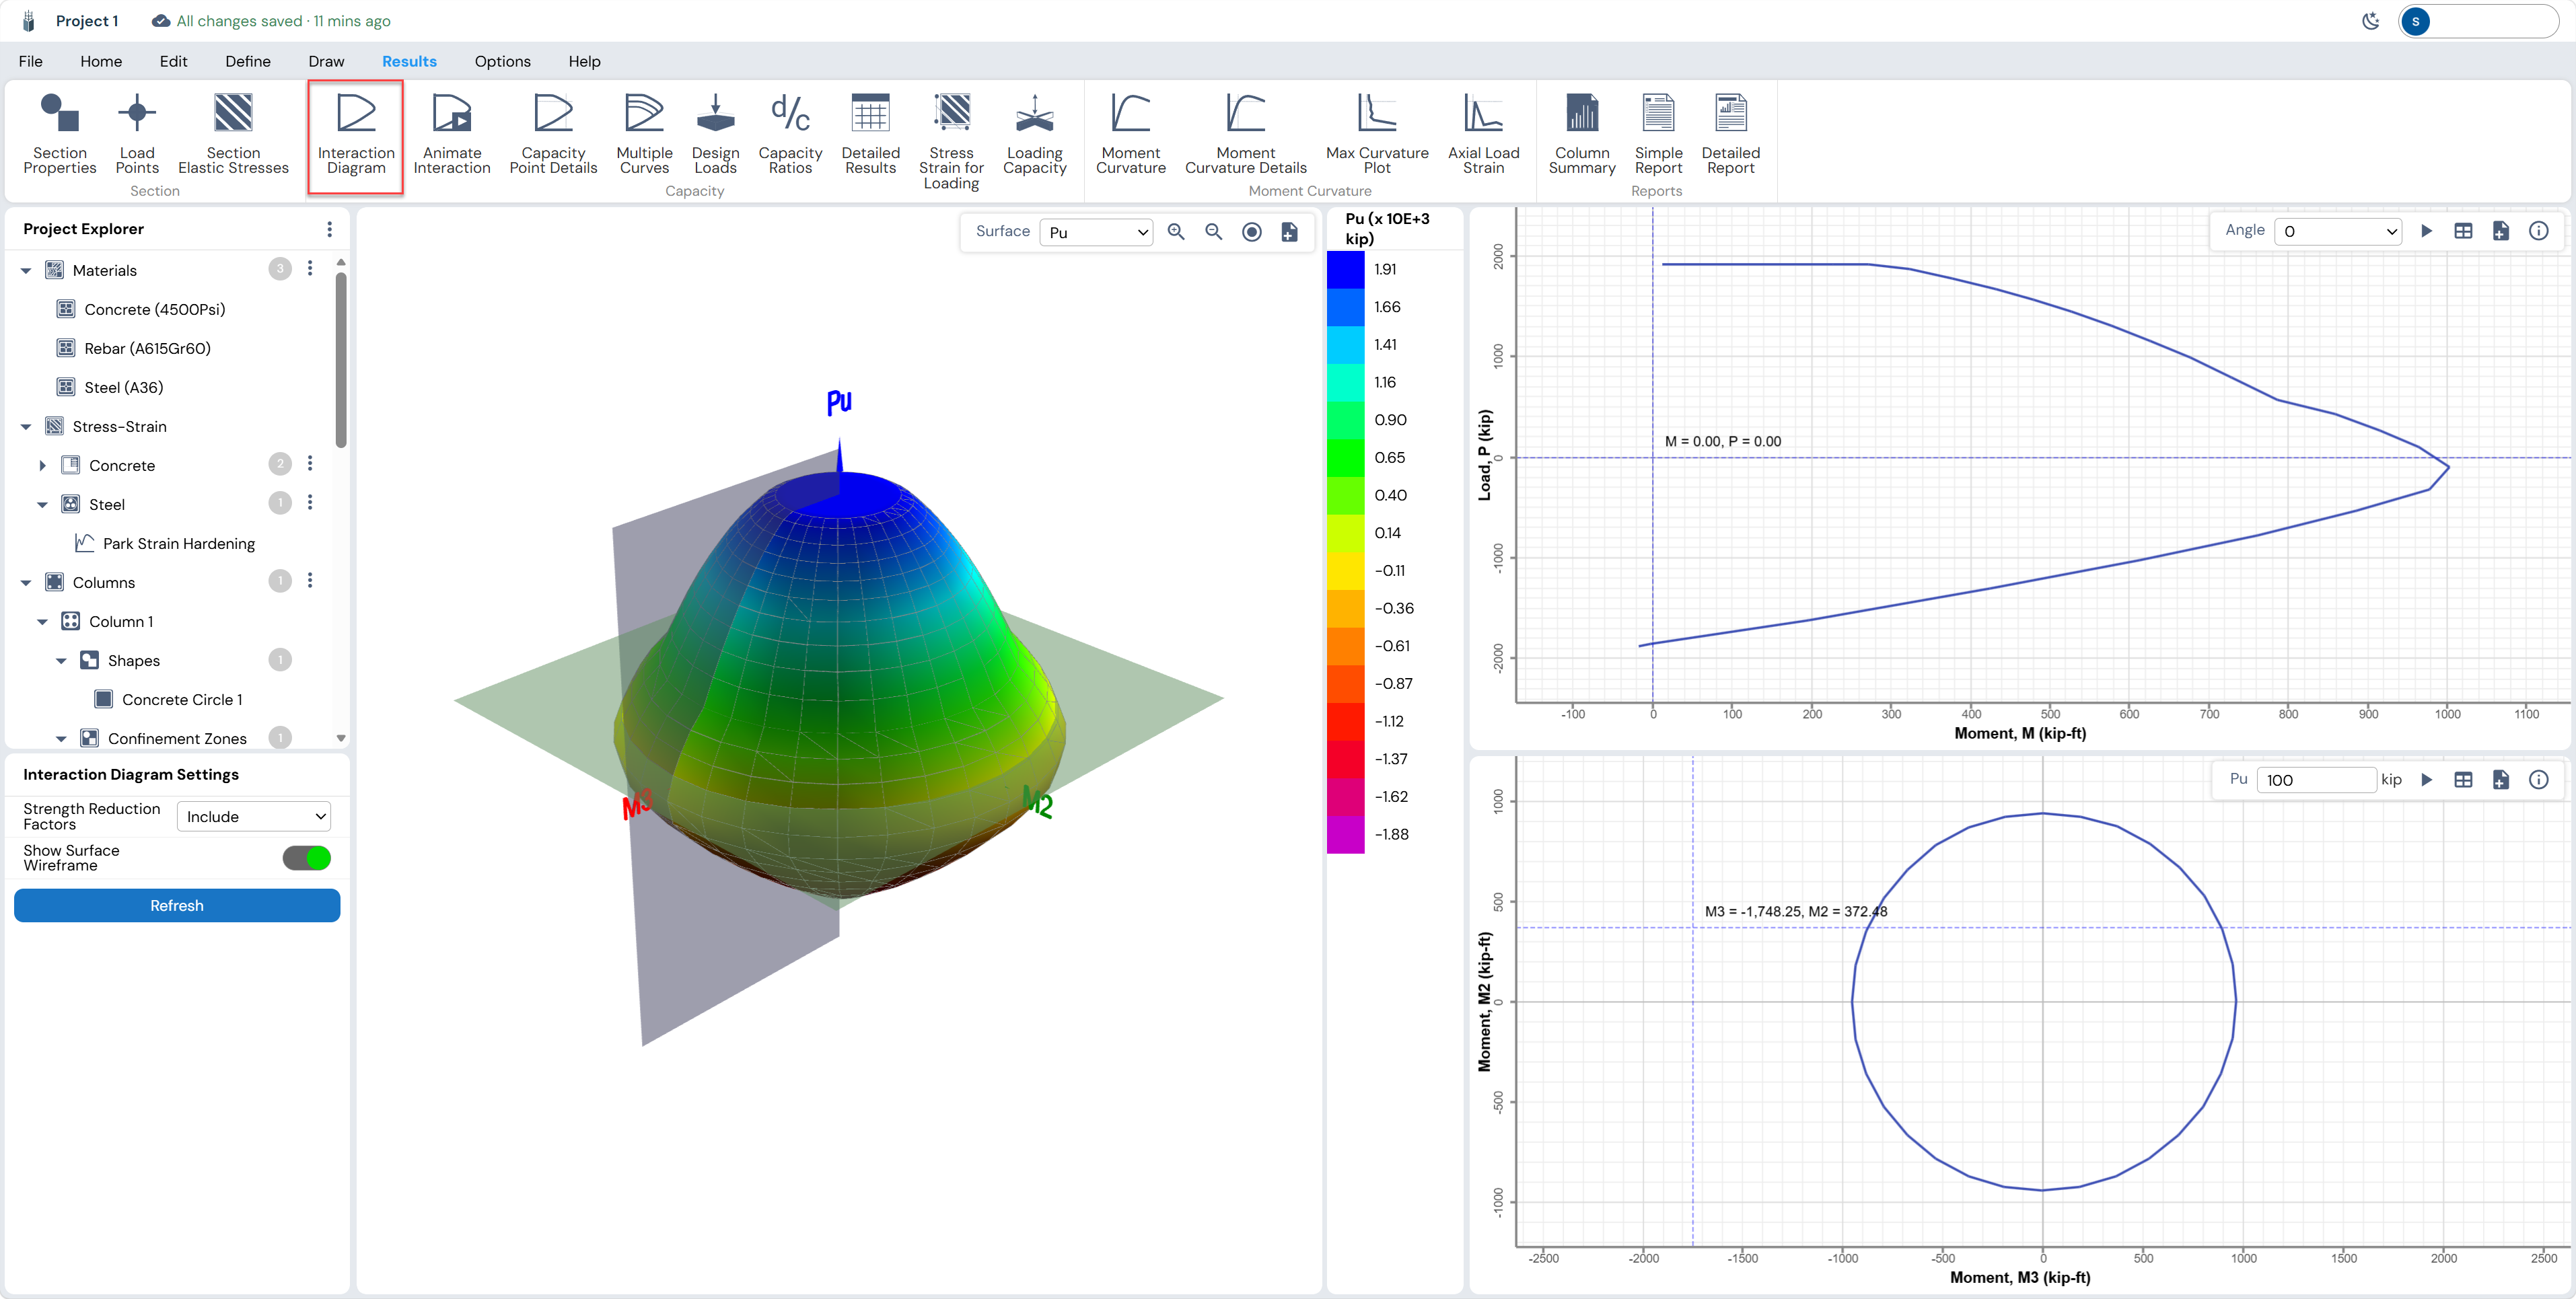Expand the Concrete stress-strain node
Screen dimensions: 2576x1299
coord(42,465)
